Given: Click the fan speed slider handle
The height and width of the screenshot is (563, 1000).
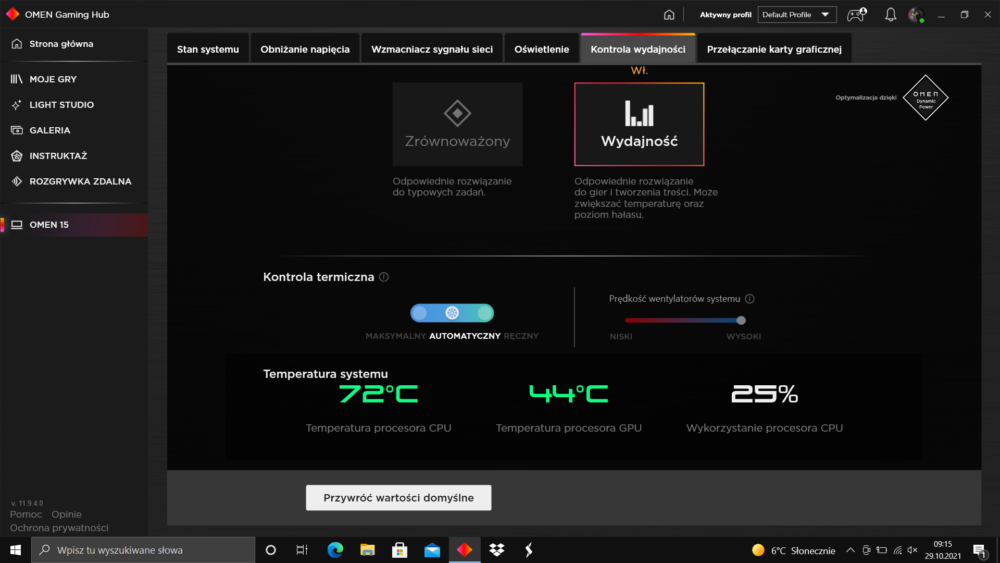Looking at the screenshot, I should click(x=741, y=320).
